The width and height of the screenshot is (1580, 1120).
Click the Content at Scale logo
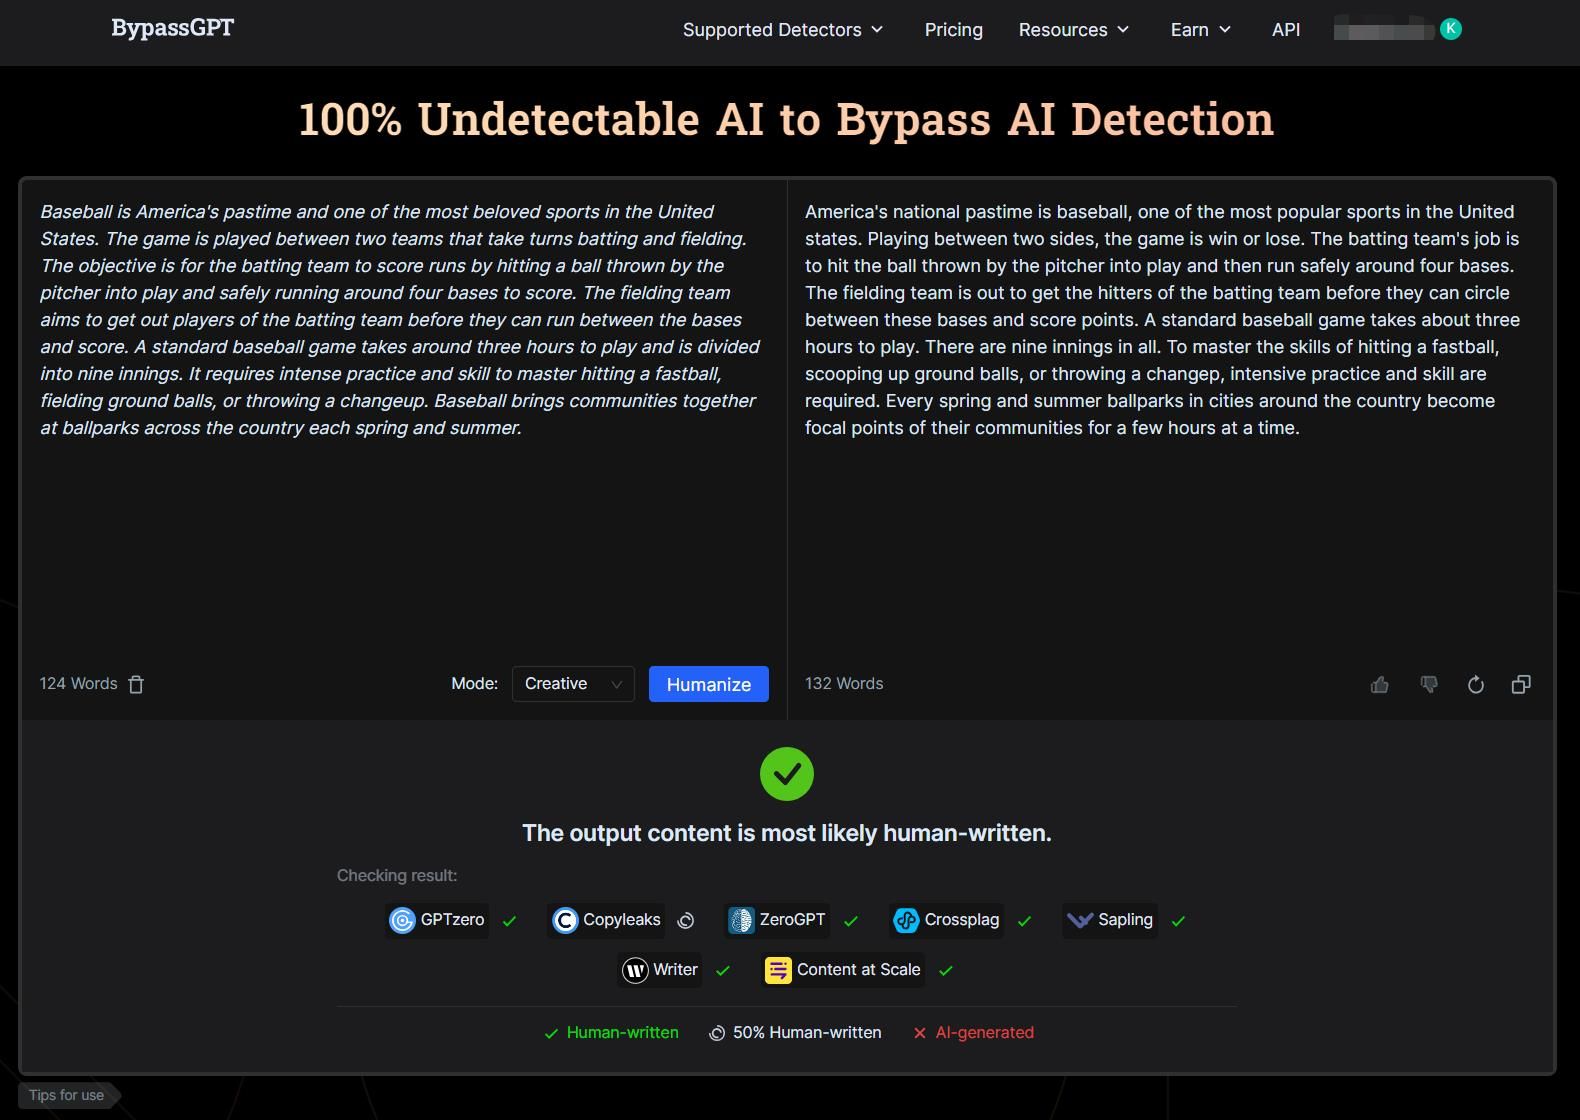click(778, 970)
